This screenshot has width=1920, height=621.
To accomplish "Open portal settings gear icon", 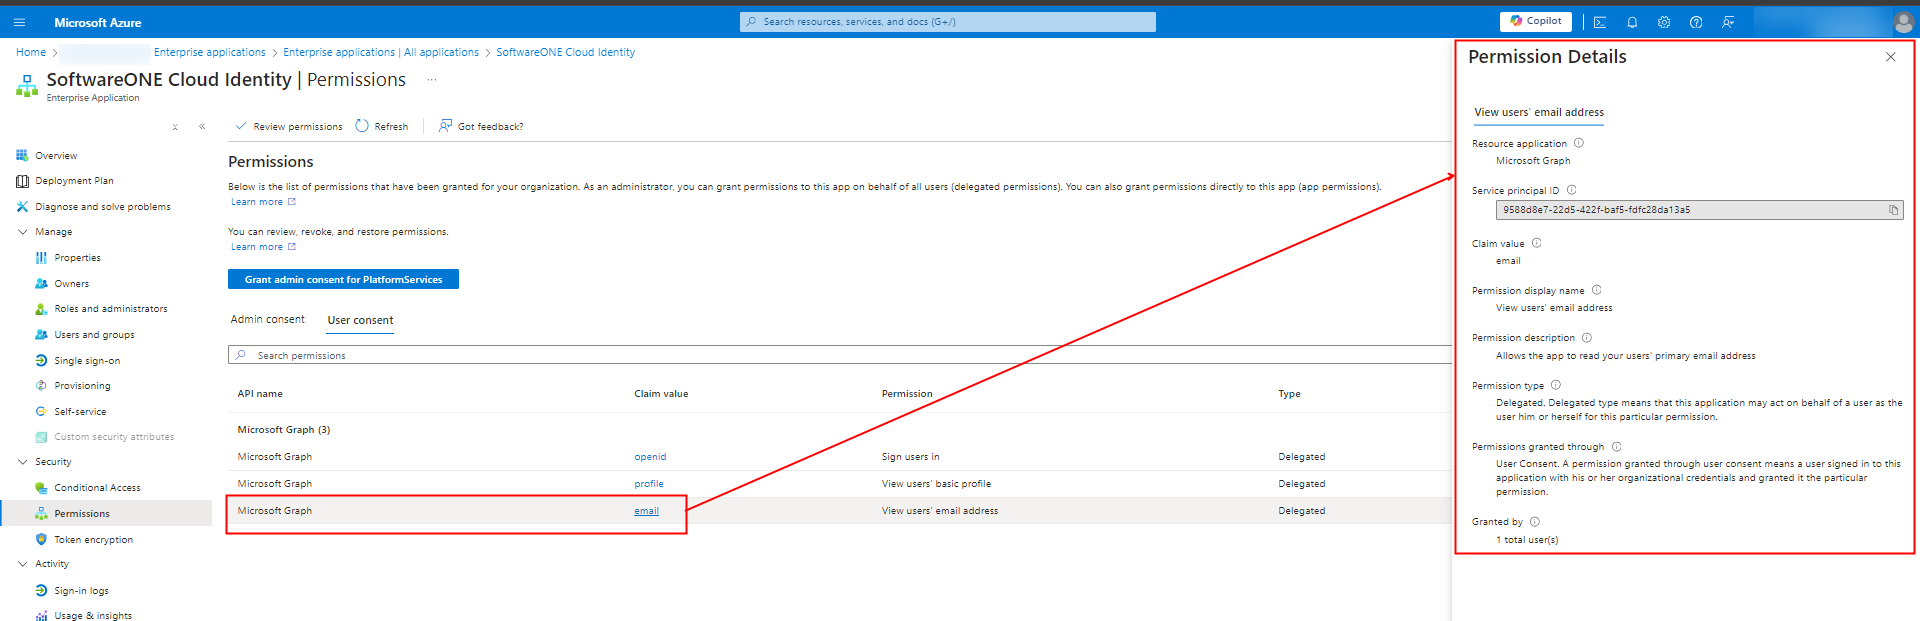I will pyautogui.click(x=1664, y=22).
